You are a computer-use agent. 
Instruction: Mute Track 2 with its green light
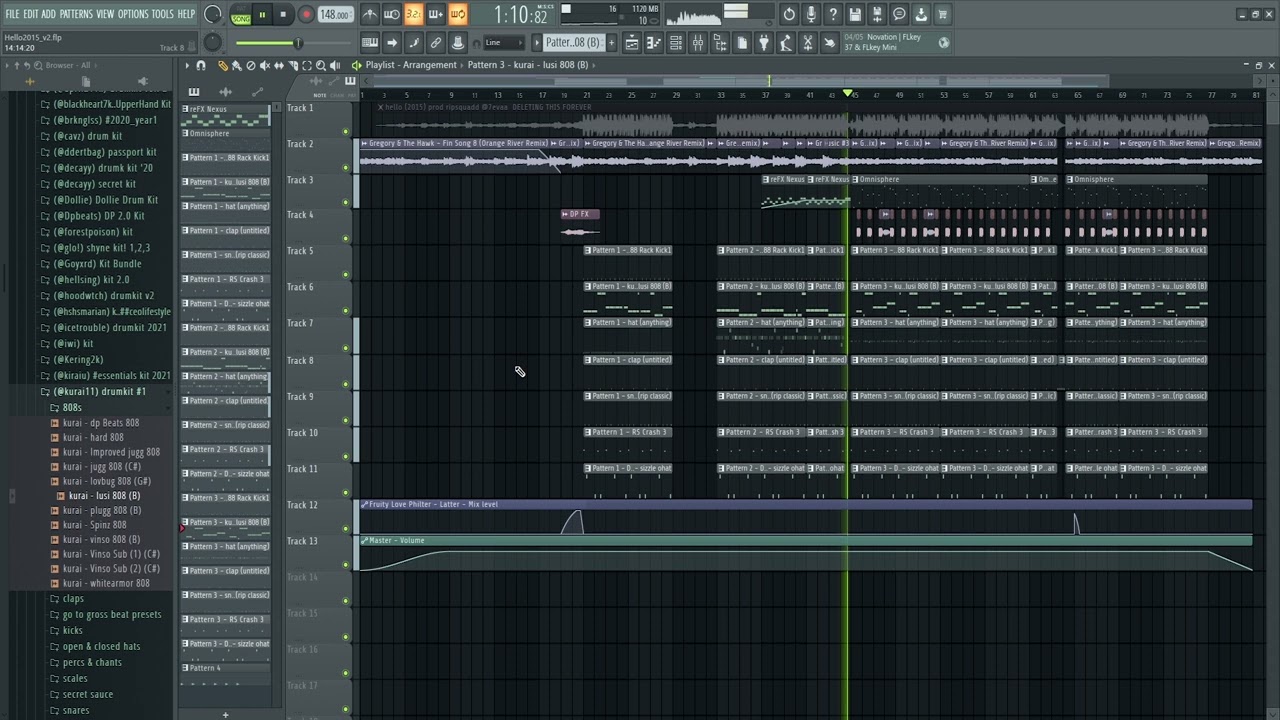[x=346, y=167]
